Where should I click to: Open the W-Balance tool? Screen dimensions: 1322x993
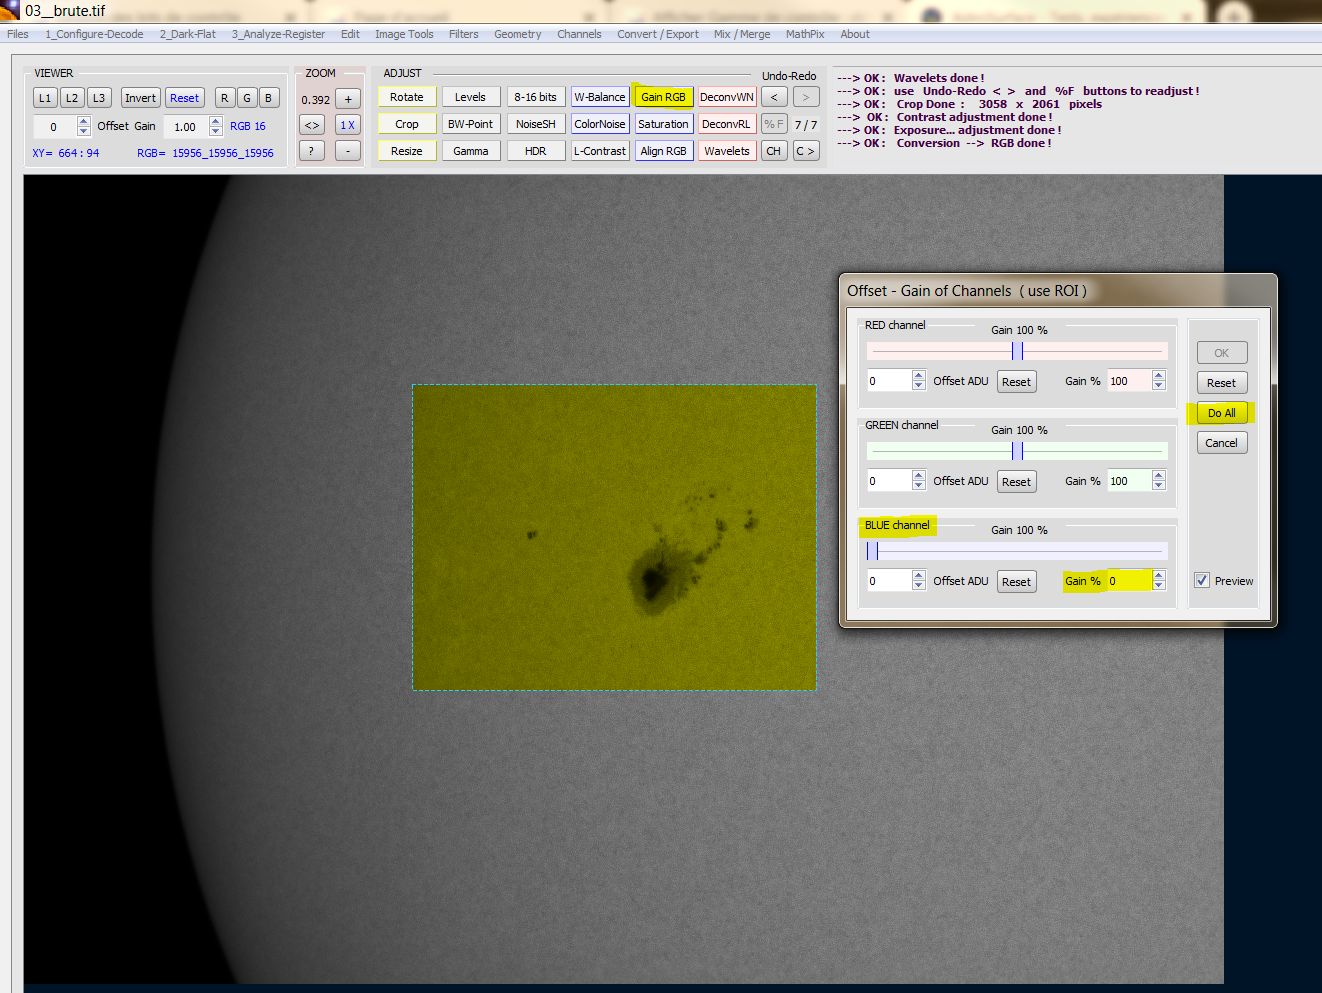click(x=600, y=97)
